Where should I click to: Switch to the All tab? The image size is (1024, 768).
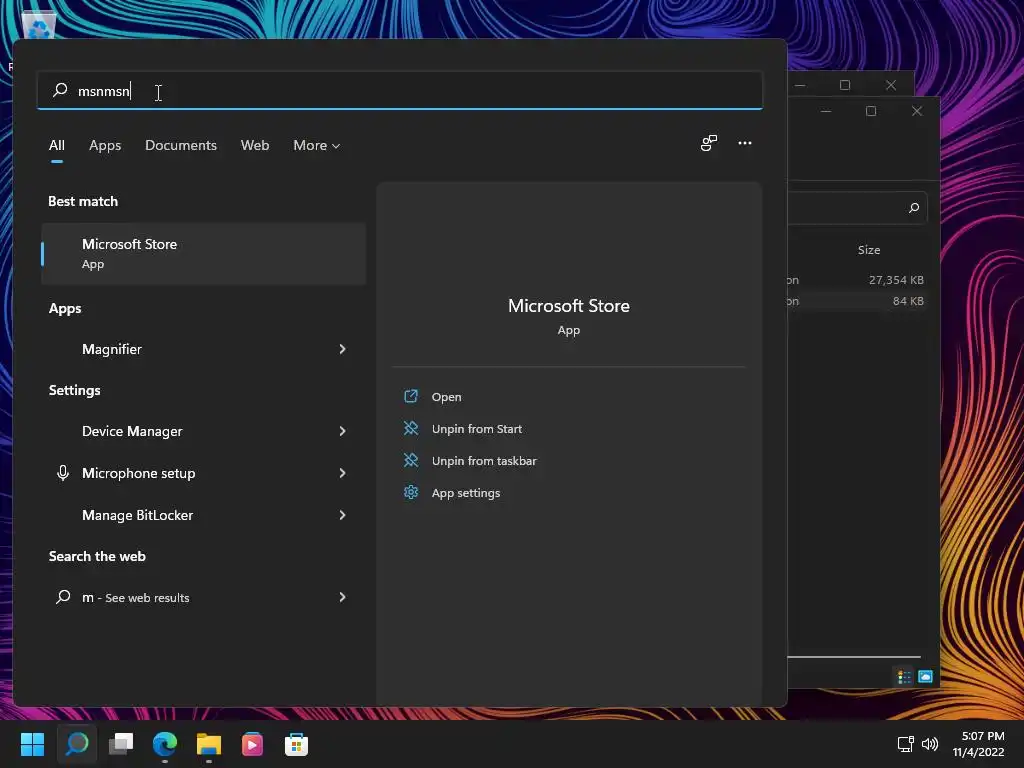pyautogui.click(x=57, y=145)
